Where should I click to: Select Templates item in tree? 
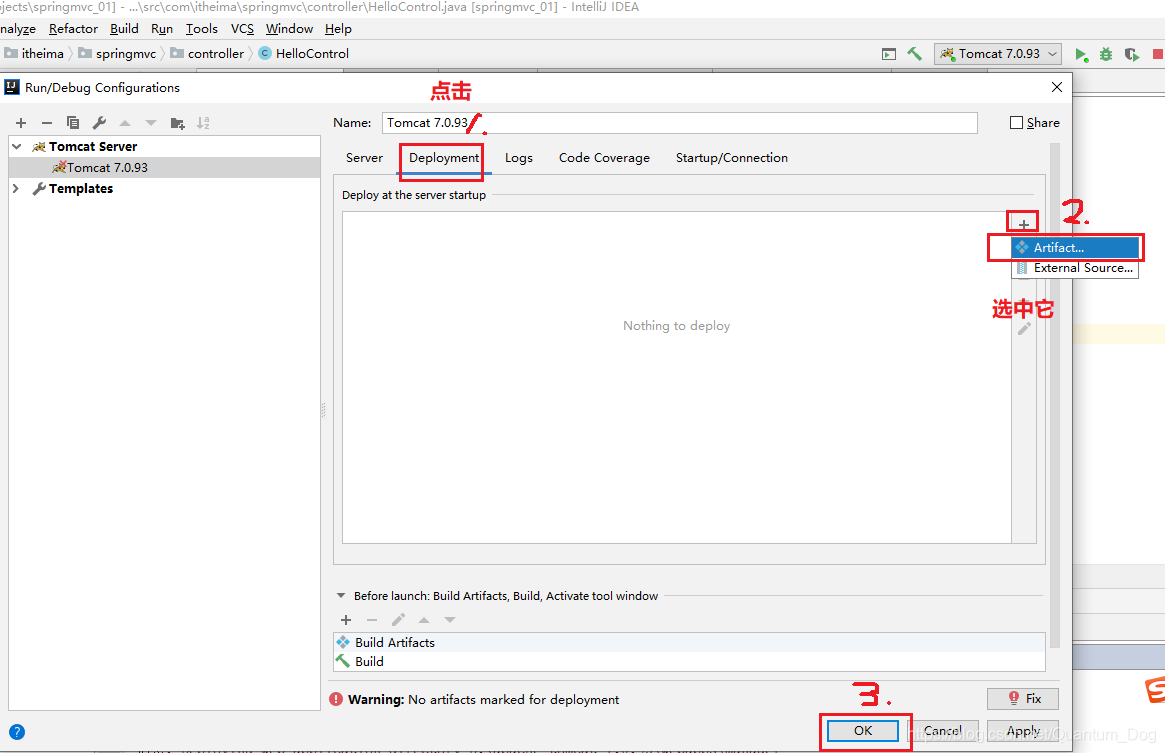[x=80, y=189]
